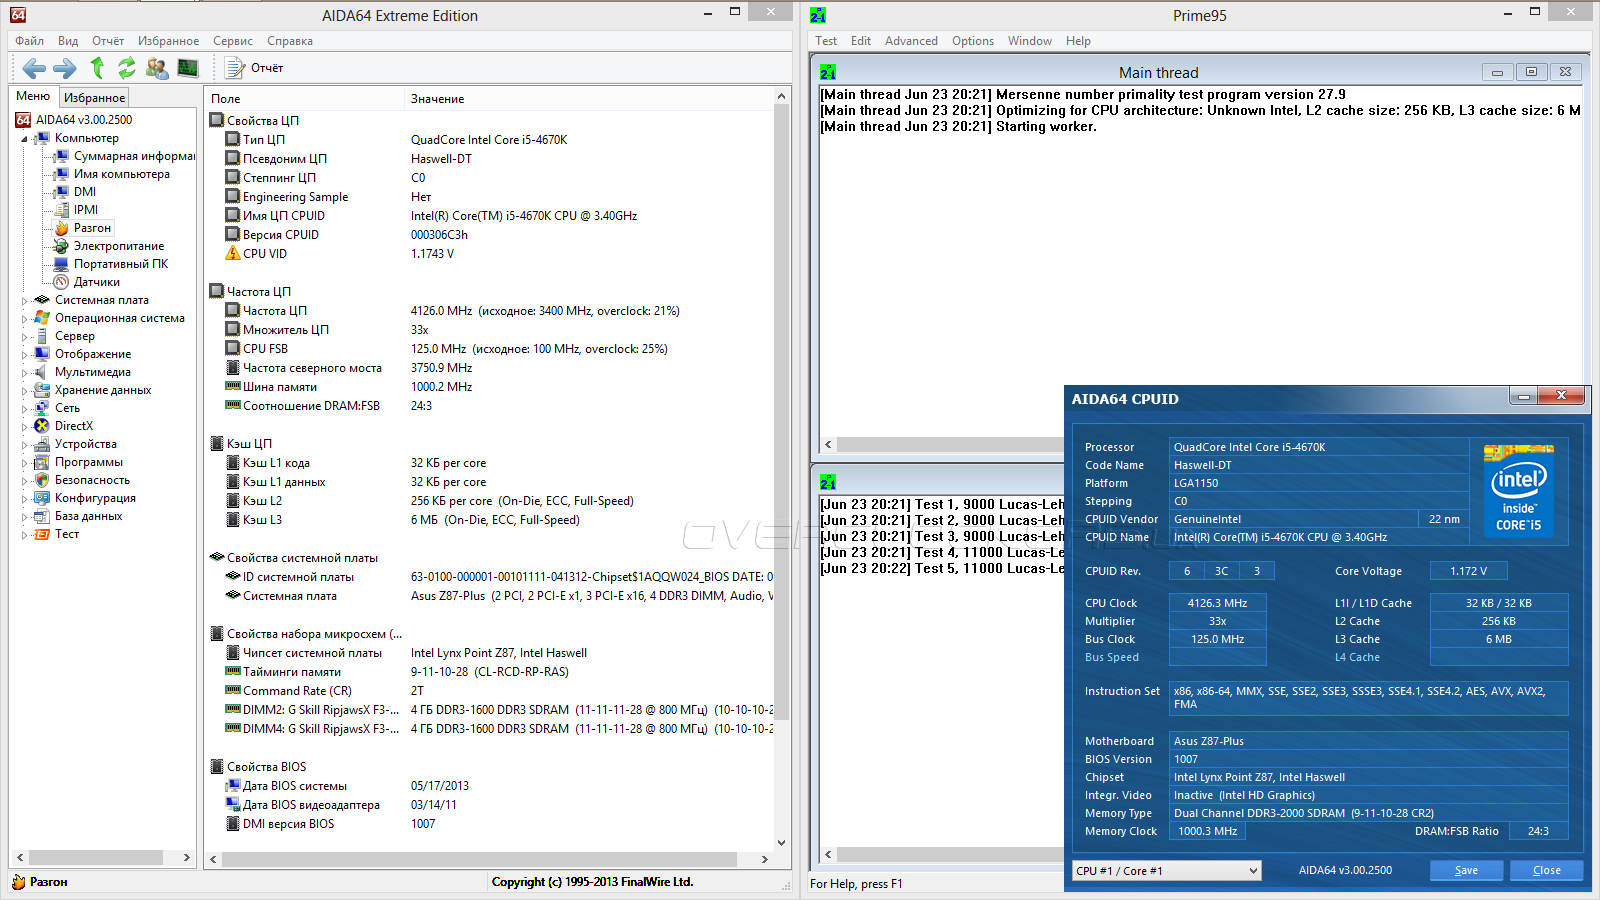Expand the Отображение tree node
The height and width of the screenshot is (900, 1600).
click(x=24, y=354)
